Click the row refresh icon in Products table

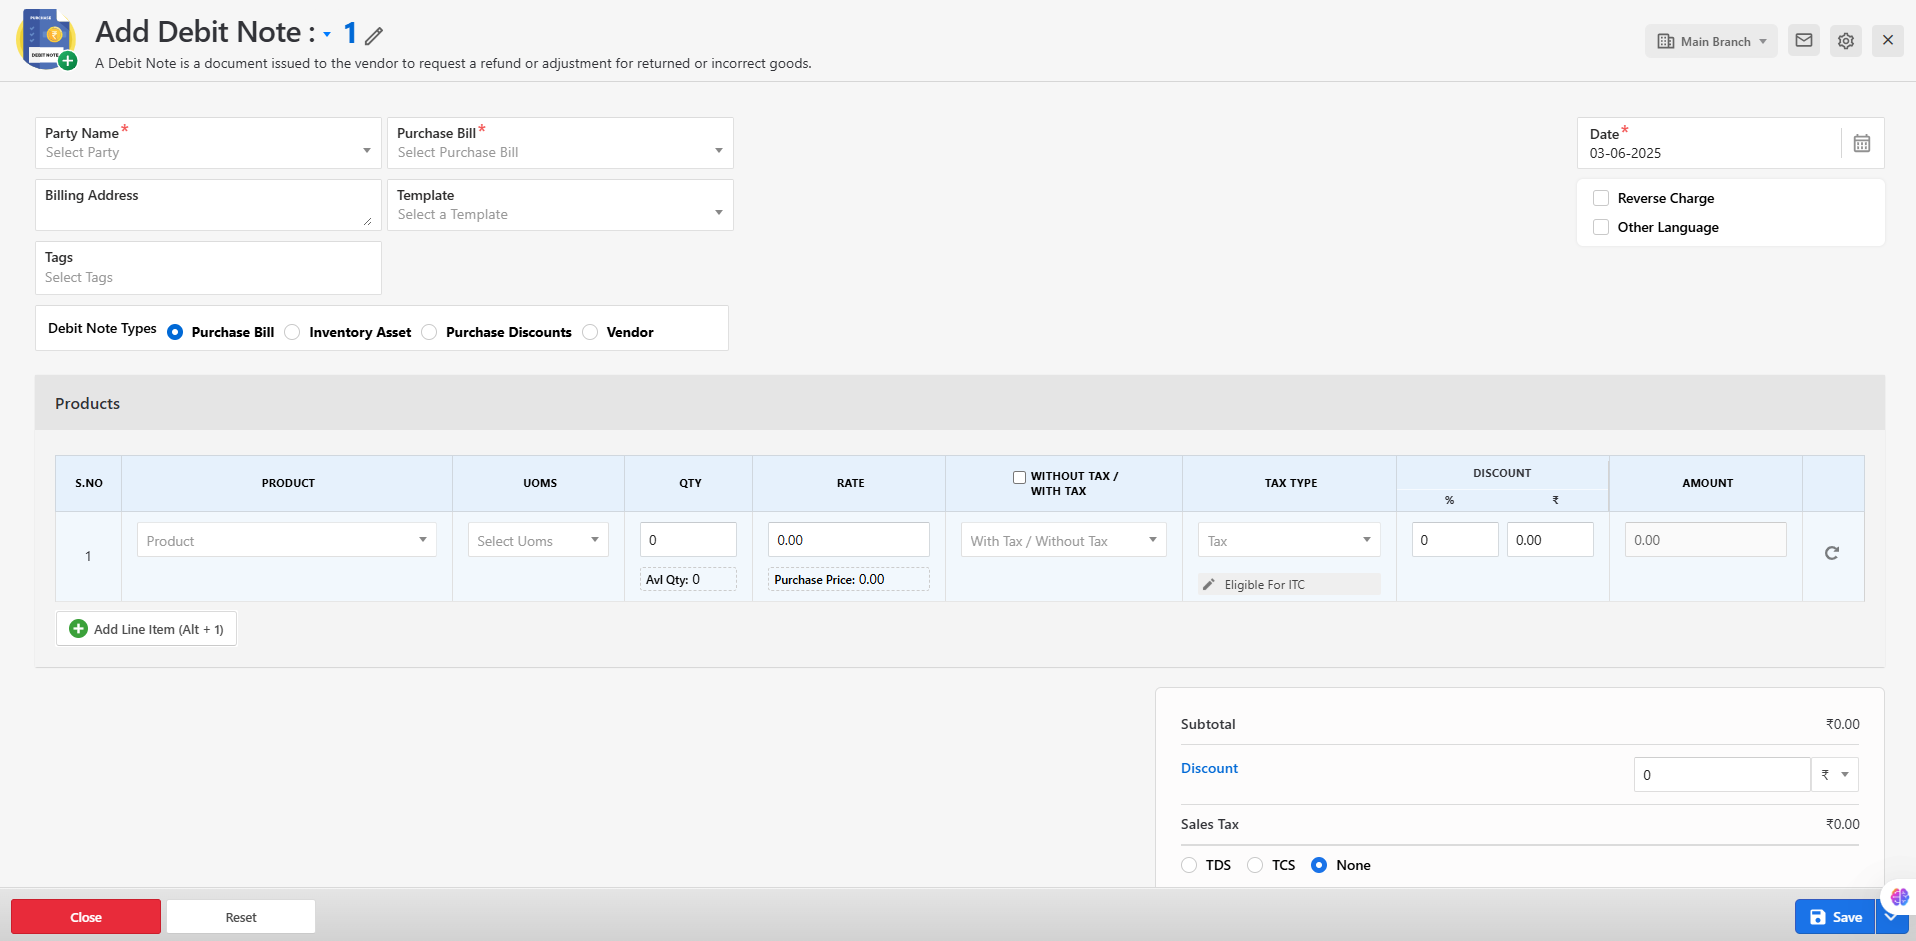(x=1831, y=553)
